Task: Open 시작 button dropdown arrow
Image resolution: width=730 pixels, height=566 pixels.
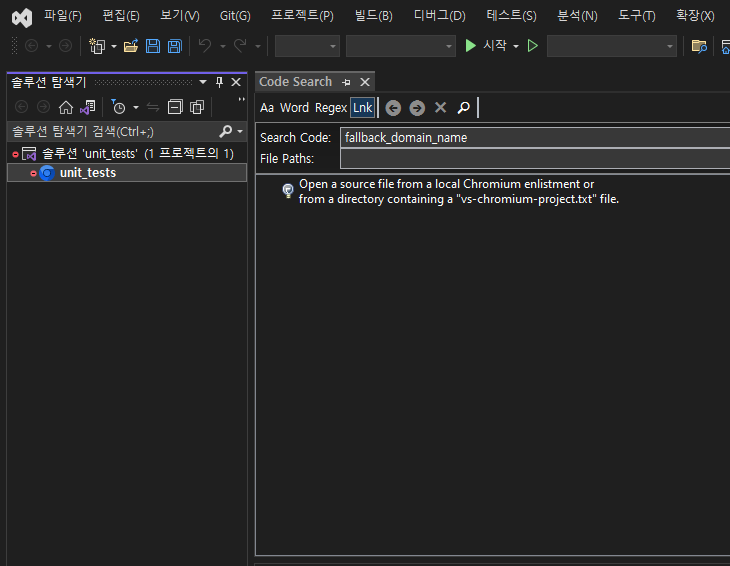Action: pyautogui.click(x=516, y=46)
